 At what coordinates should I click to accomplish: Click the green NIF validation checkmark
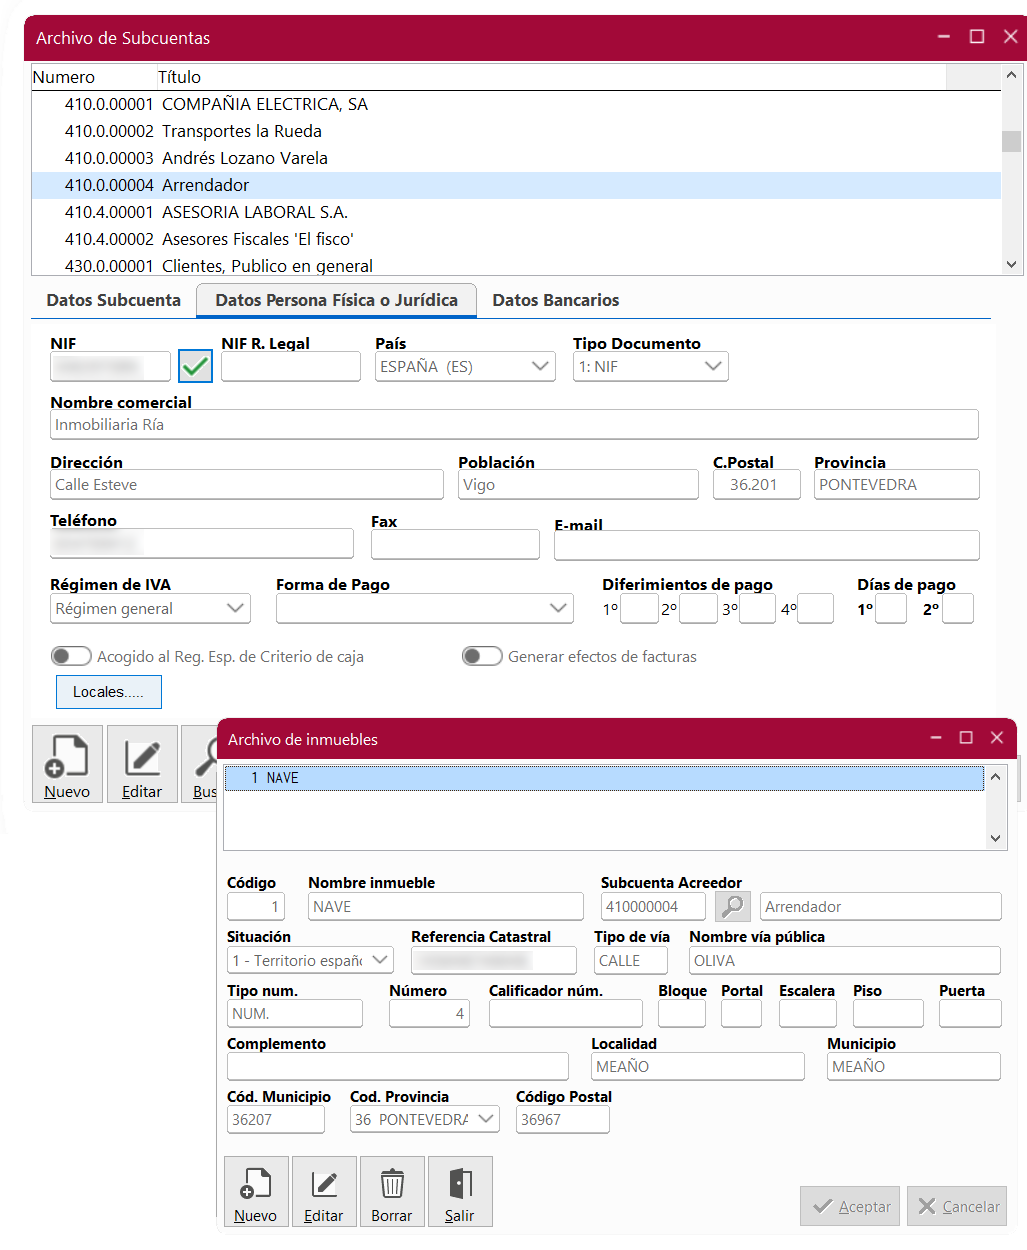pyautogui.click(x=195, y=367)
